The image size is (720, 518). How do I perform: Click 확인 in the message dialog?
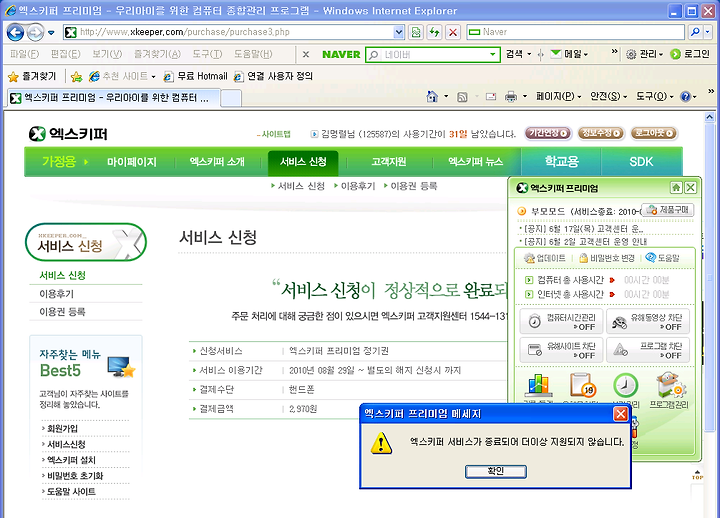tap(495, 471)
